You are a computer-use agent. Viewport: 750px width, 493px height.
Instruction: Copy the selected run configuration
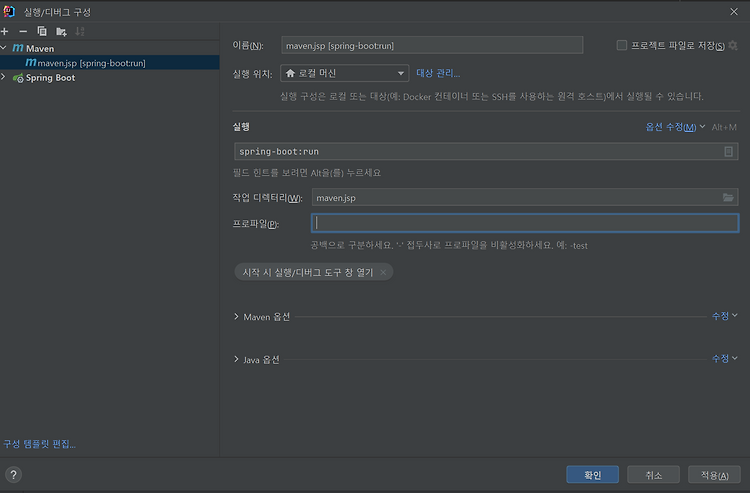(x=42, y=32)
